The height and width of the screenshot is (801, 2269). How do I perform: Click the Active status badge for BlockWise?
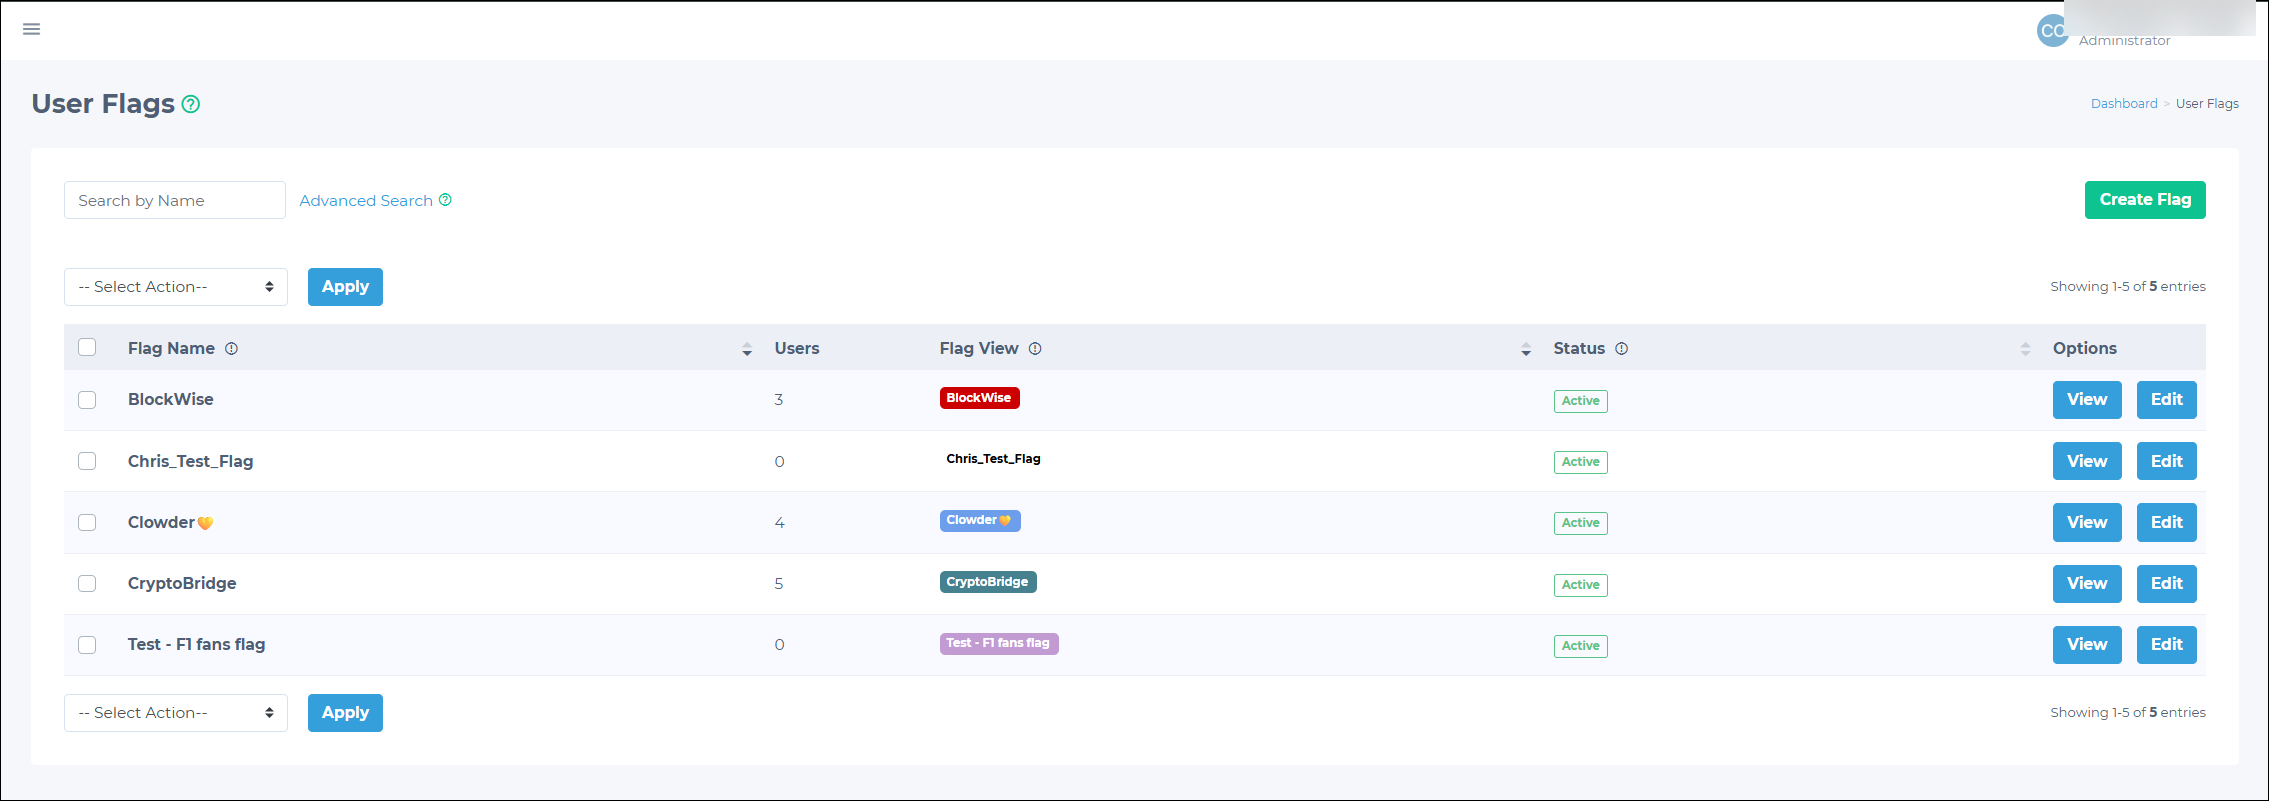[1580, 401]
